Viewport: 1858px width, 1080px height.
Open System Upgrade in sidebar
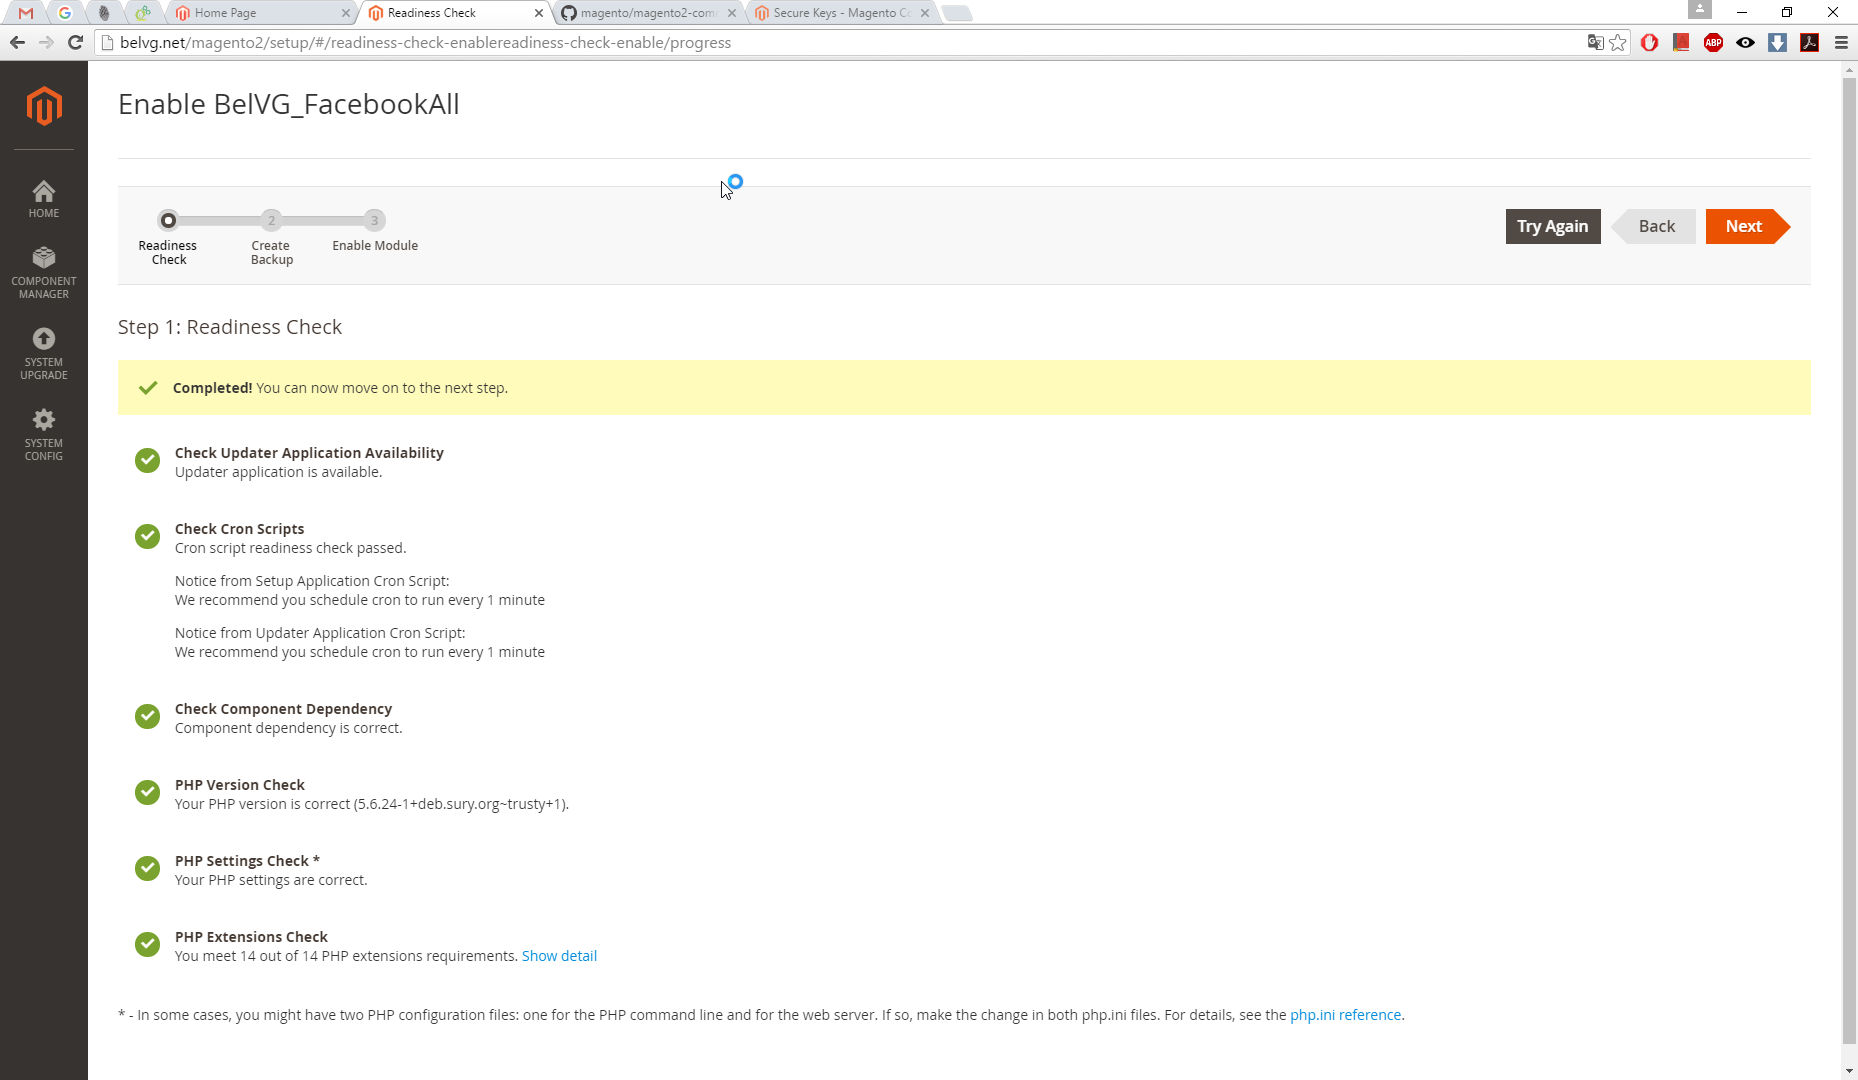pyautogui.click(x=44, y=354)
